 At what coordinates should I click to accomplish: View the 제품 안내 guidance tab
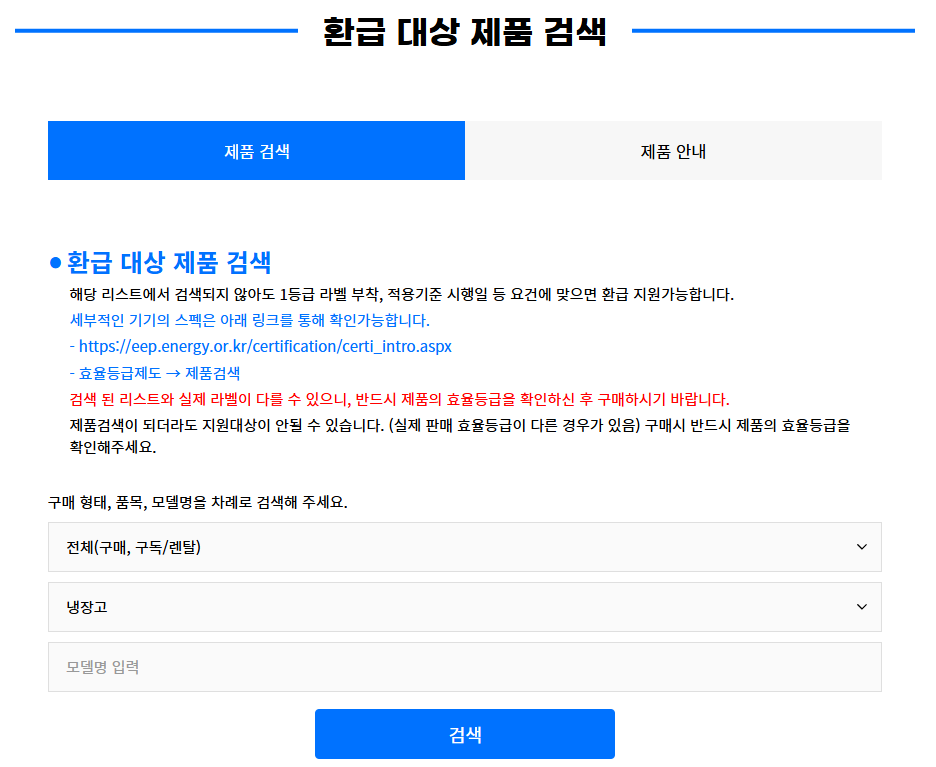[x=673, y=150]
